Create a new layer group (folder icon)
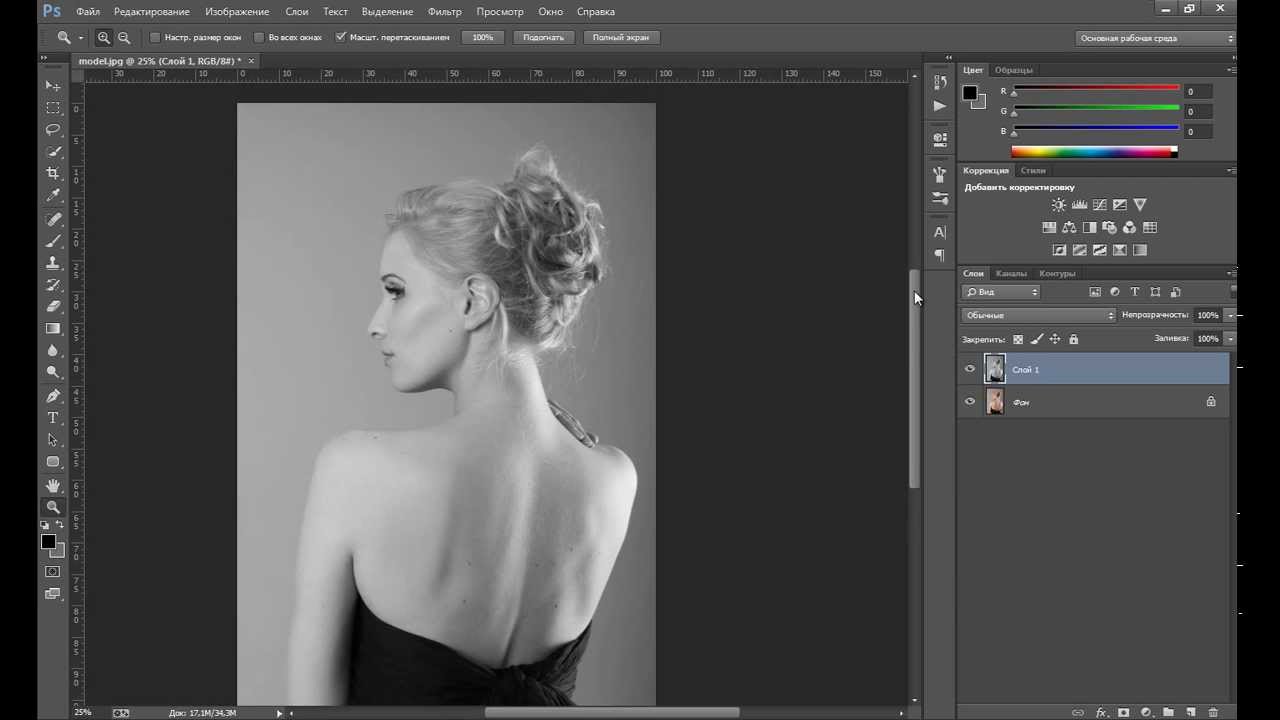Screen dimensions: 1280x720 1168,712
